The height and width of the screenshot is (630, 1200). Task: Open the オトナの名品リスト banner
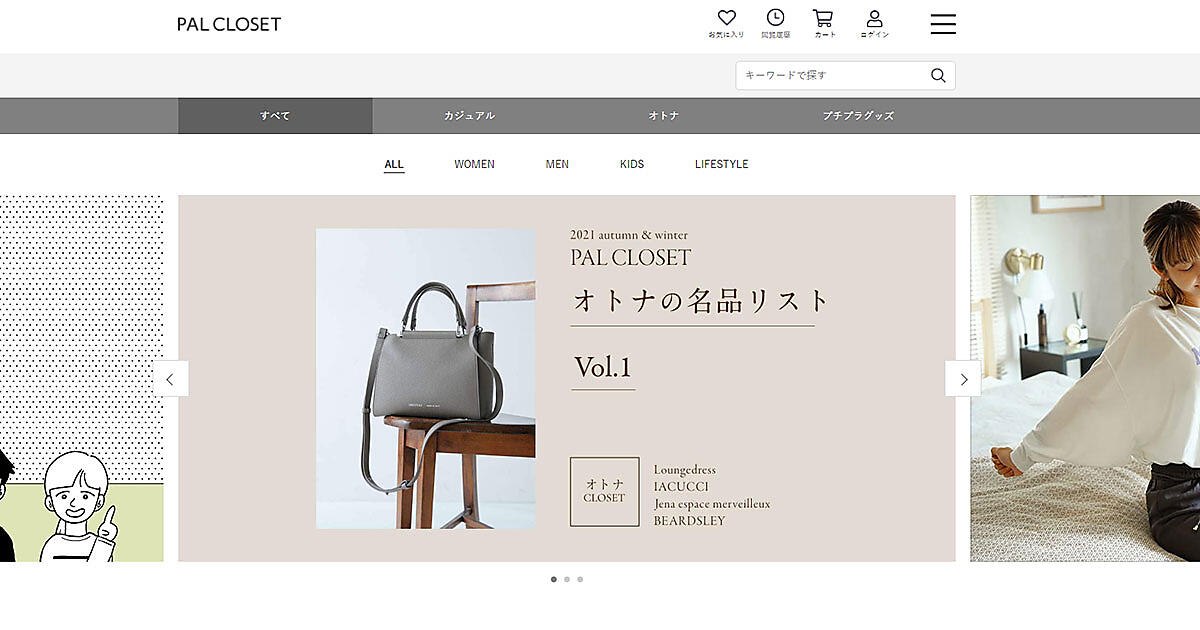567,378
